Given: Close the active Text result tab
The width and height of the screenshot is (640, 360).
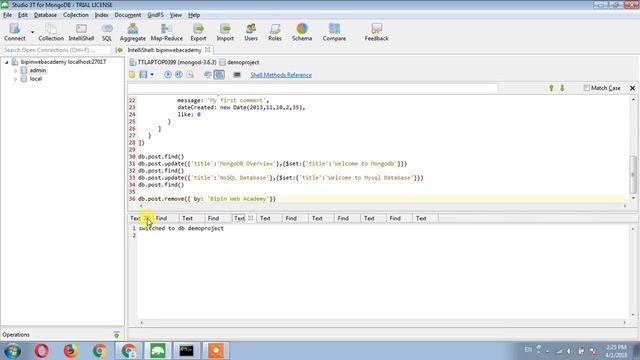Looking at the screenshot, I should 251,218.
